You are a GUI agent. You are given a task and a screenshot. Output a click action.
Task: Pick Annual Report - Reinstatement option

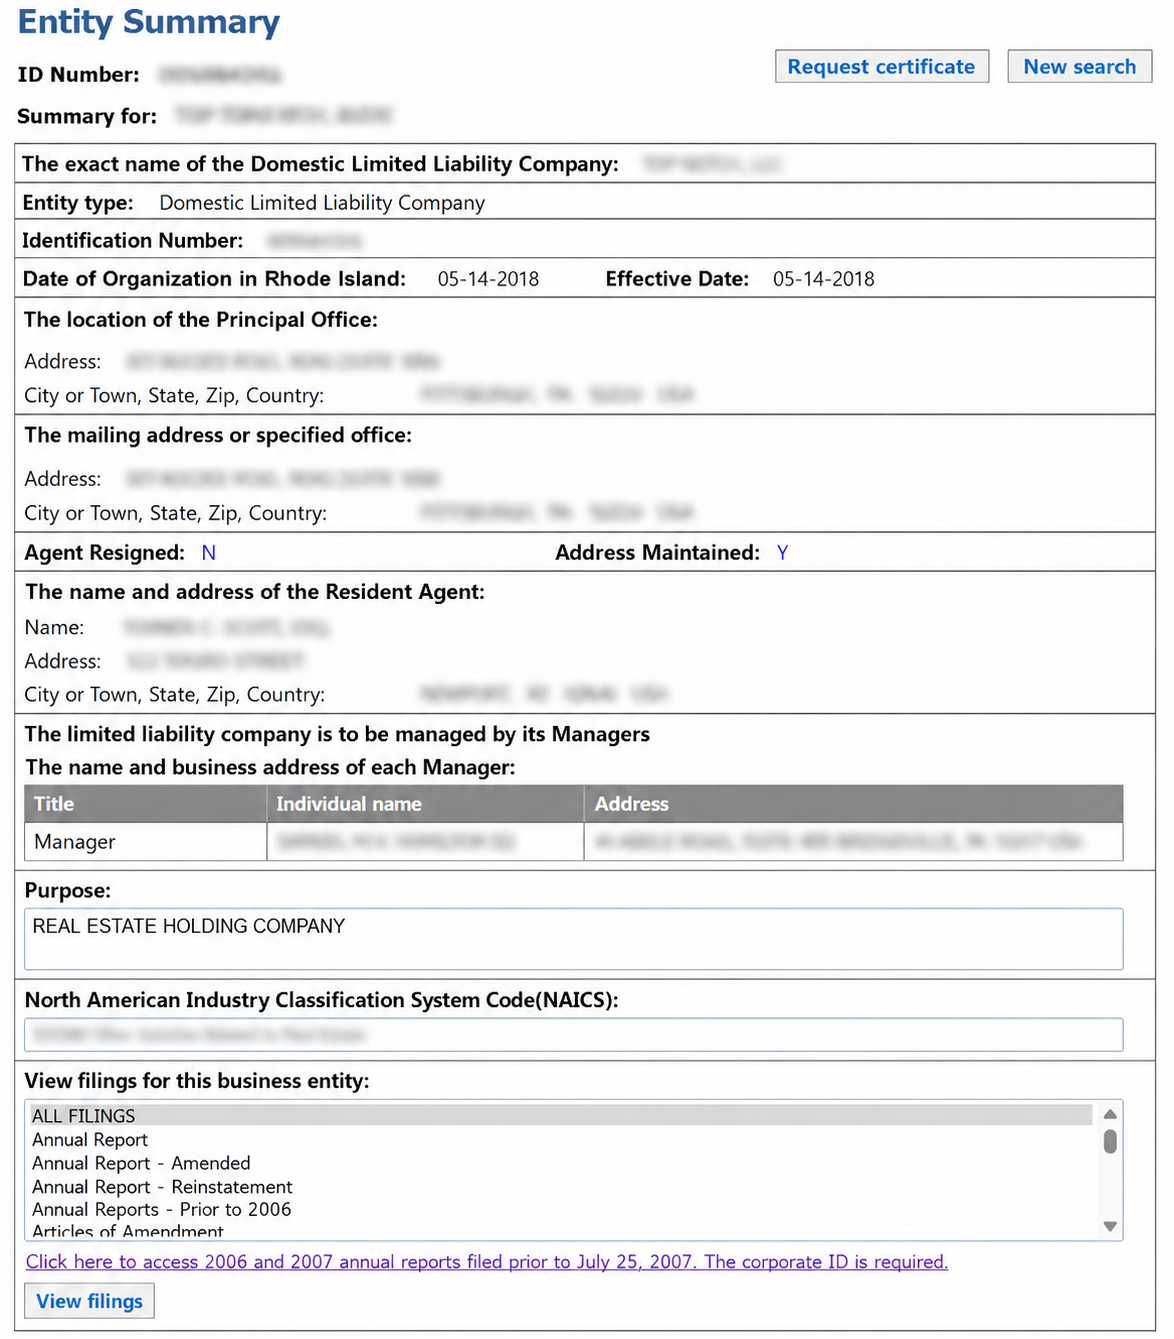[162, 1187]
